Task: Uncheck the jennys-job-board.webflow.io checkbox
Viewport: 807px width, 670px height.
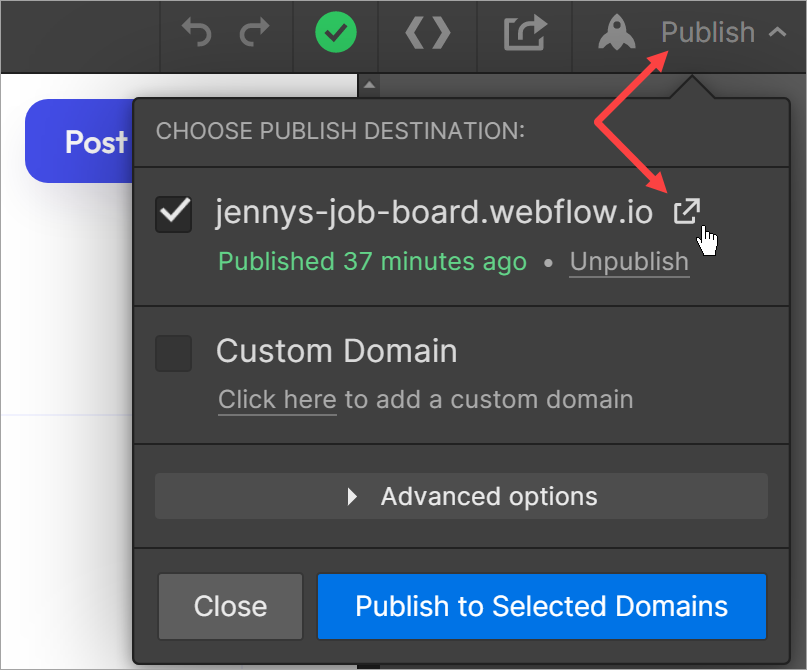Action: point(173,214)
